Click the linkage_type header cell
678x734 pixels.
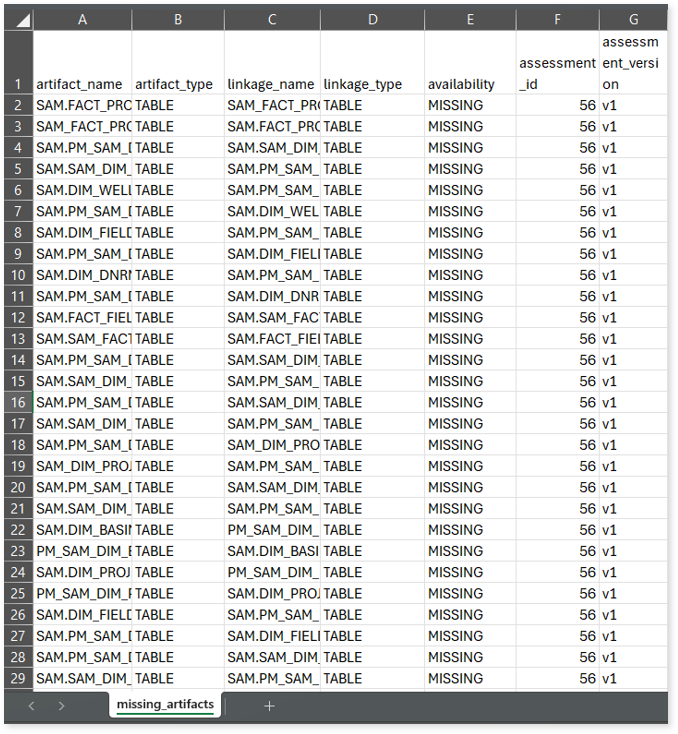pos(372,84)
